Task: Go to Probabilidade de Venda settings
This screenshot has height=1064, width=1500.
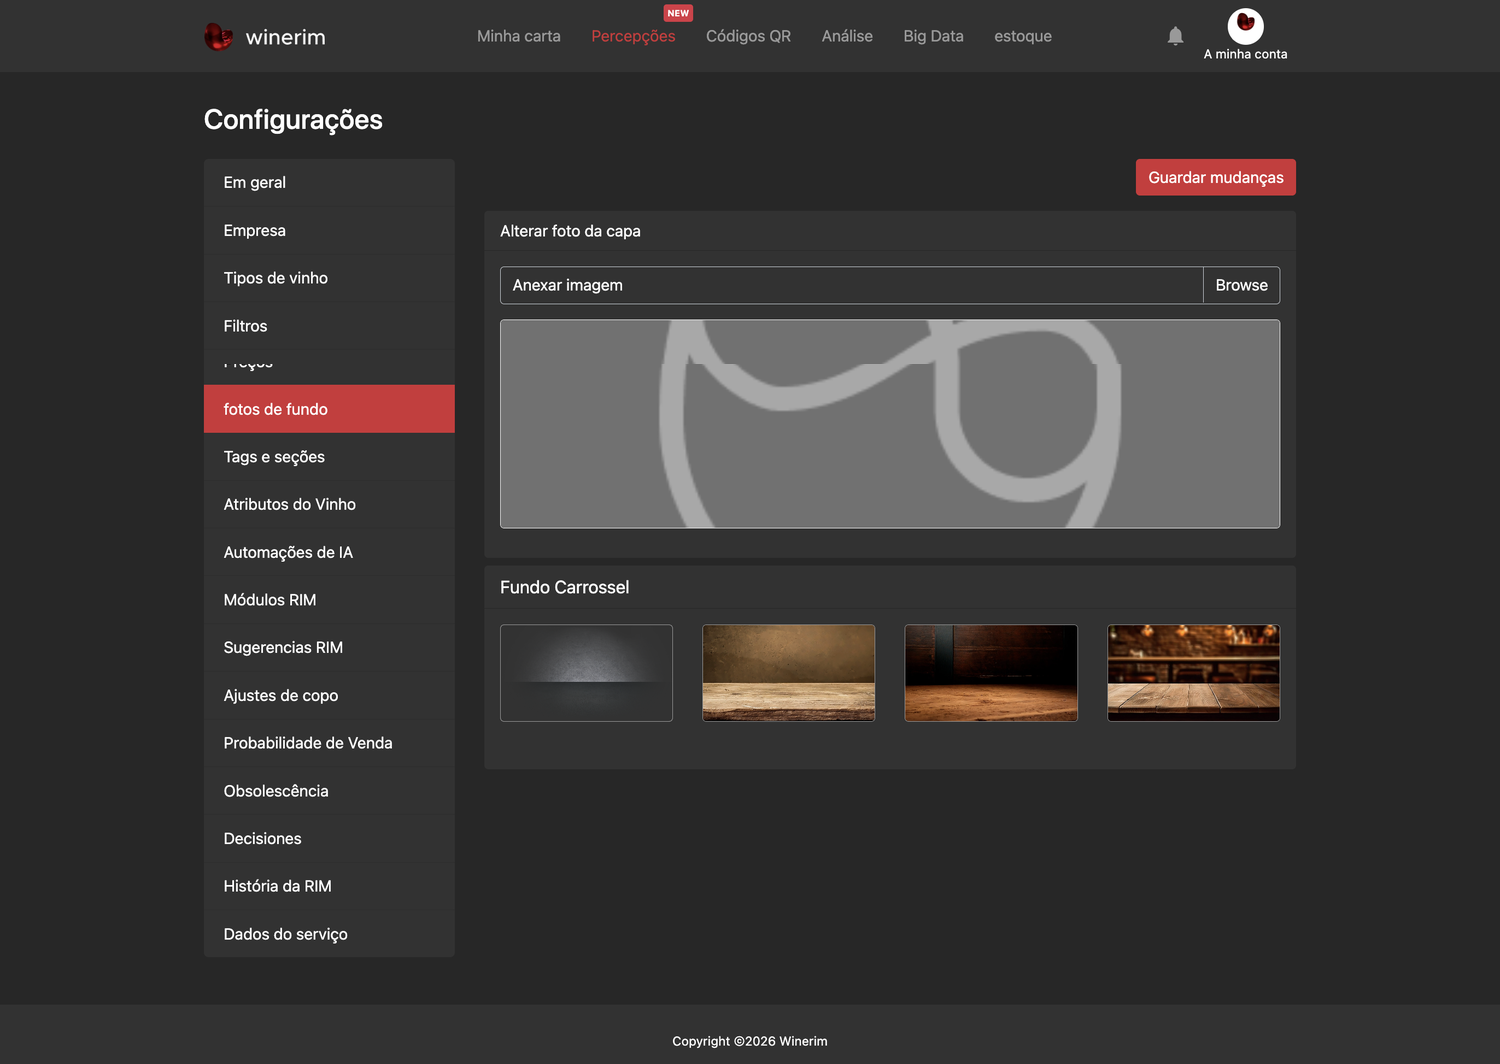Action: tap(329, 743)
